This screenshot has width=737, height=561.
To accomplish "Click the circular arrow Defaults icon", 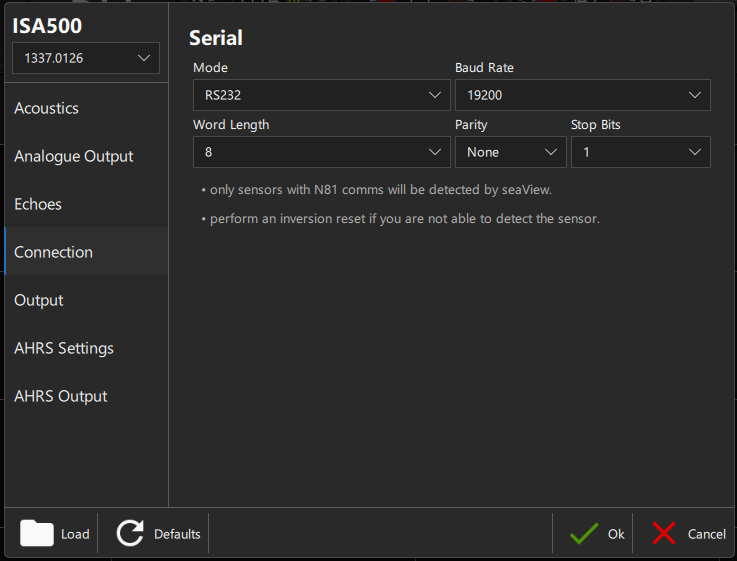I will click(x=130, y=533).
